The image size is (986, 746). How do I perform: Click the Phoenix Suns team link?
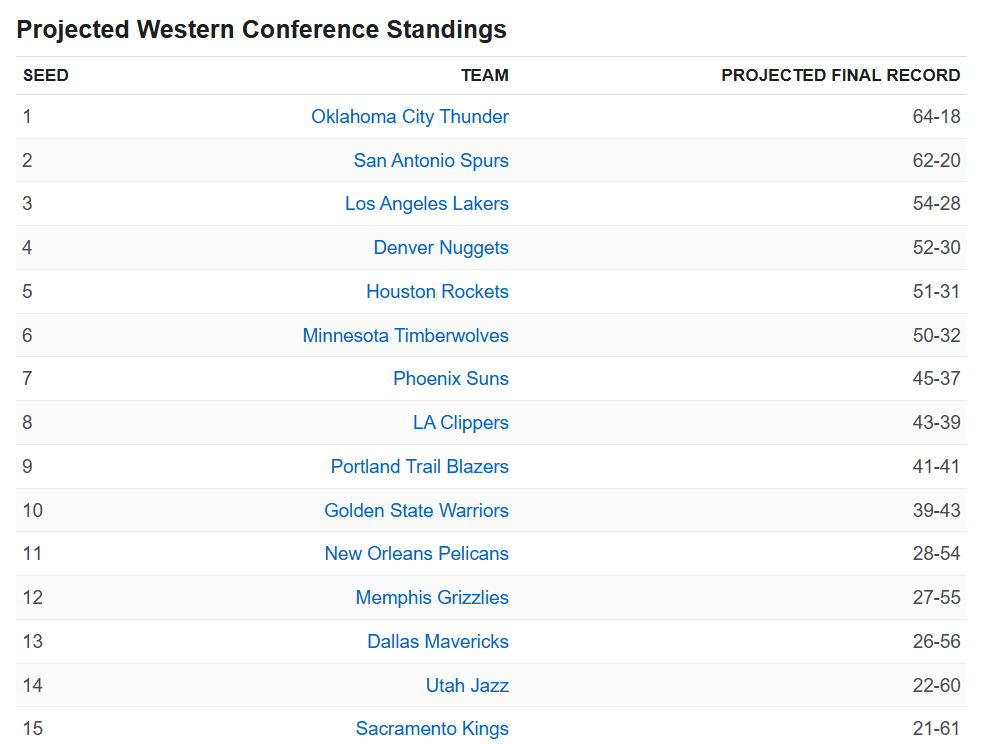(x=450, y=379)
